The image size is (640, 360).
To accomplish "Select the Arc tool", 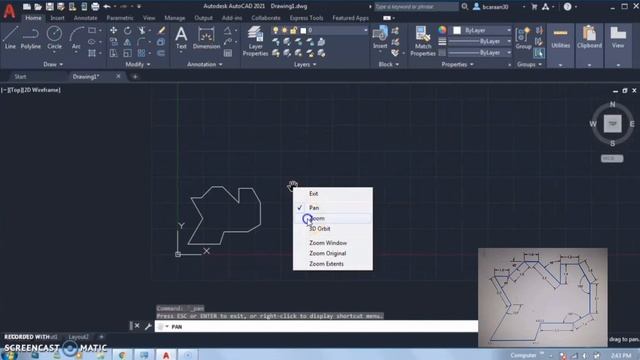I will tap(76, 38).
